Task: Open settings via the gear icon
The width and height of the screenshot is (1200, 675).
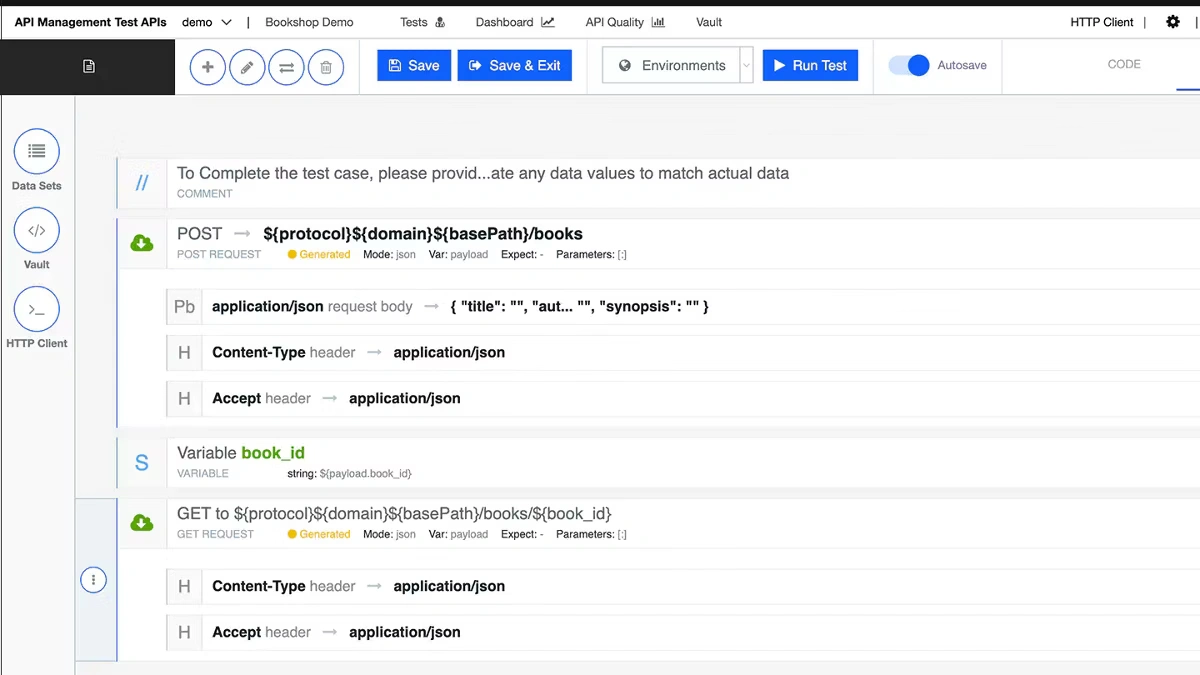Action: pyautogui.click(x=1173, y=22)
